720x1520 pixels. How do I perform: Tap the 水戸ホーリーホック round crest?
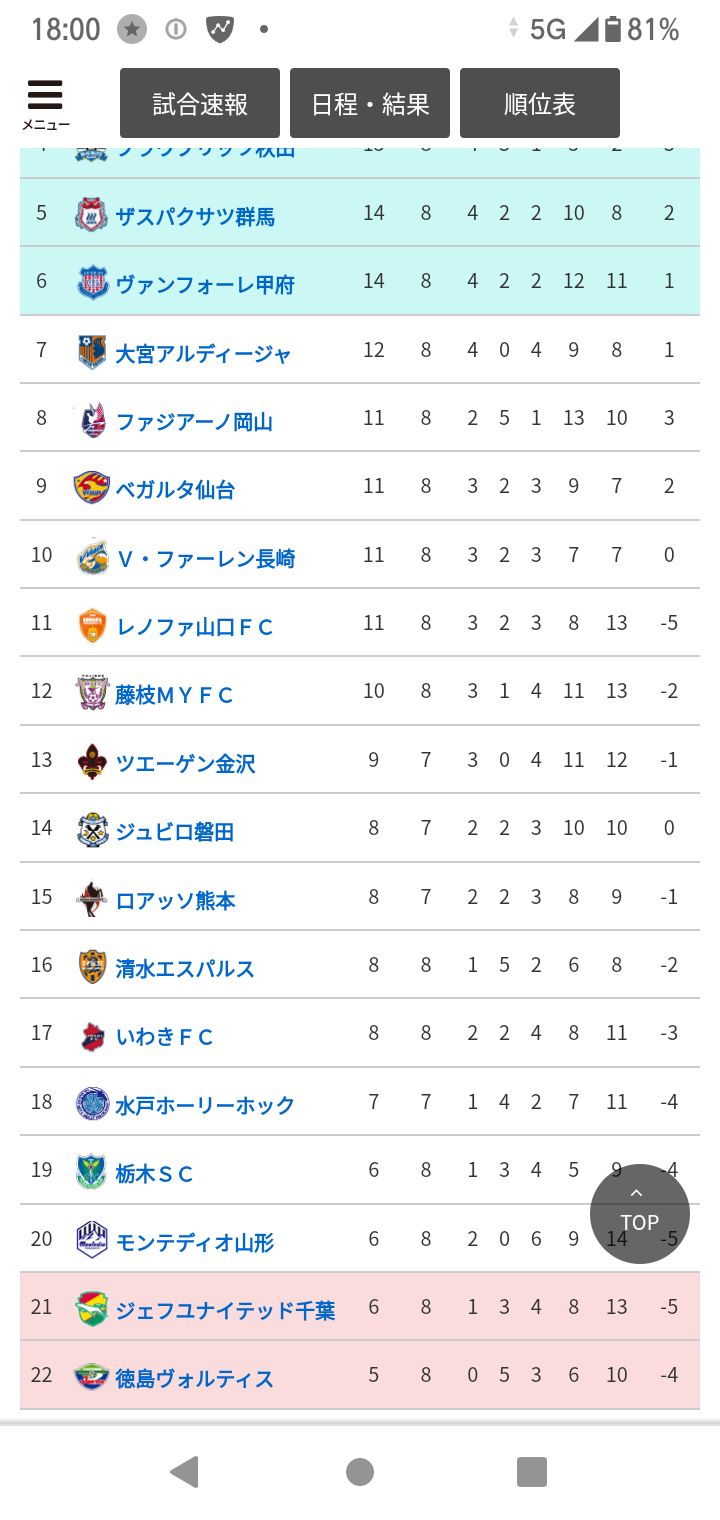click(x=92, y=1104)
